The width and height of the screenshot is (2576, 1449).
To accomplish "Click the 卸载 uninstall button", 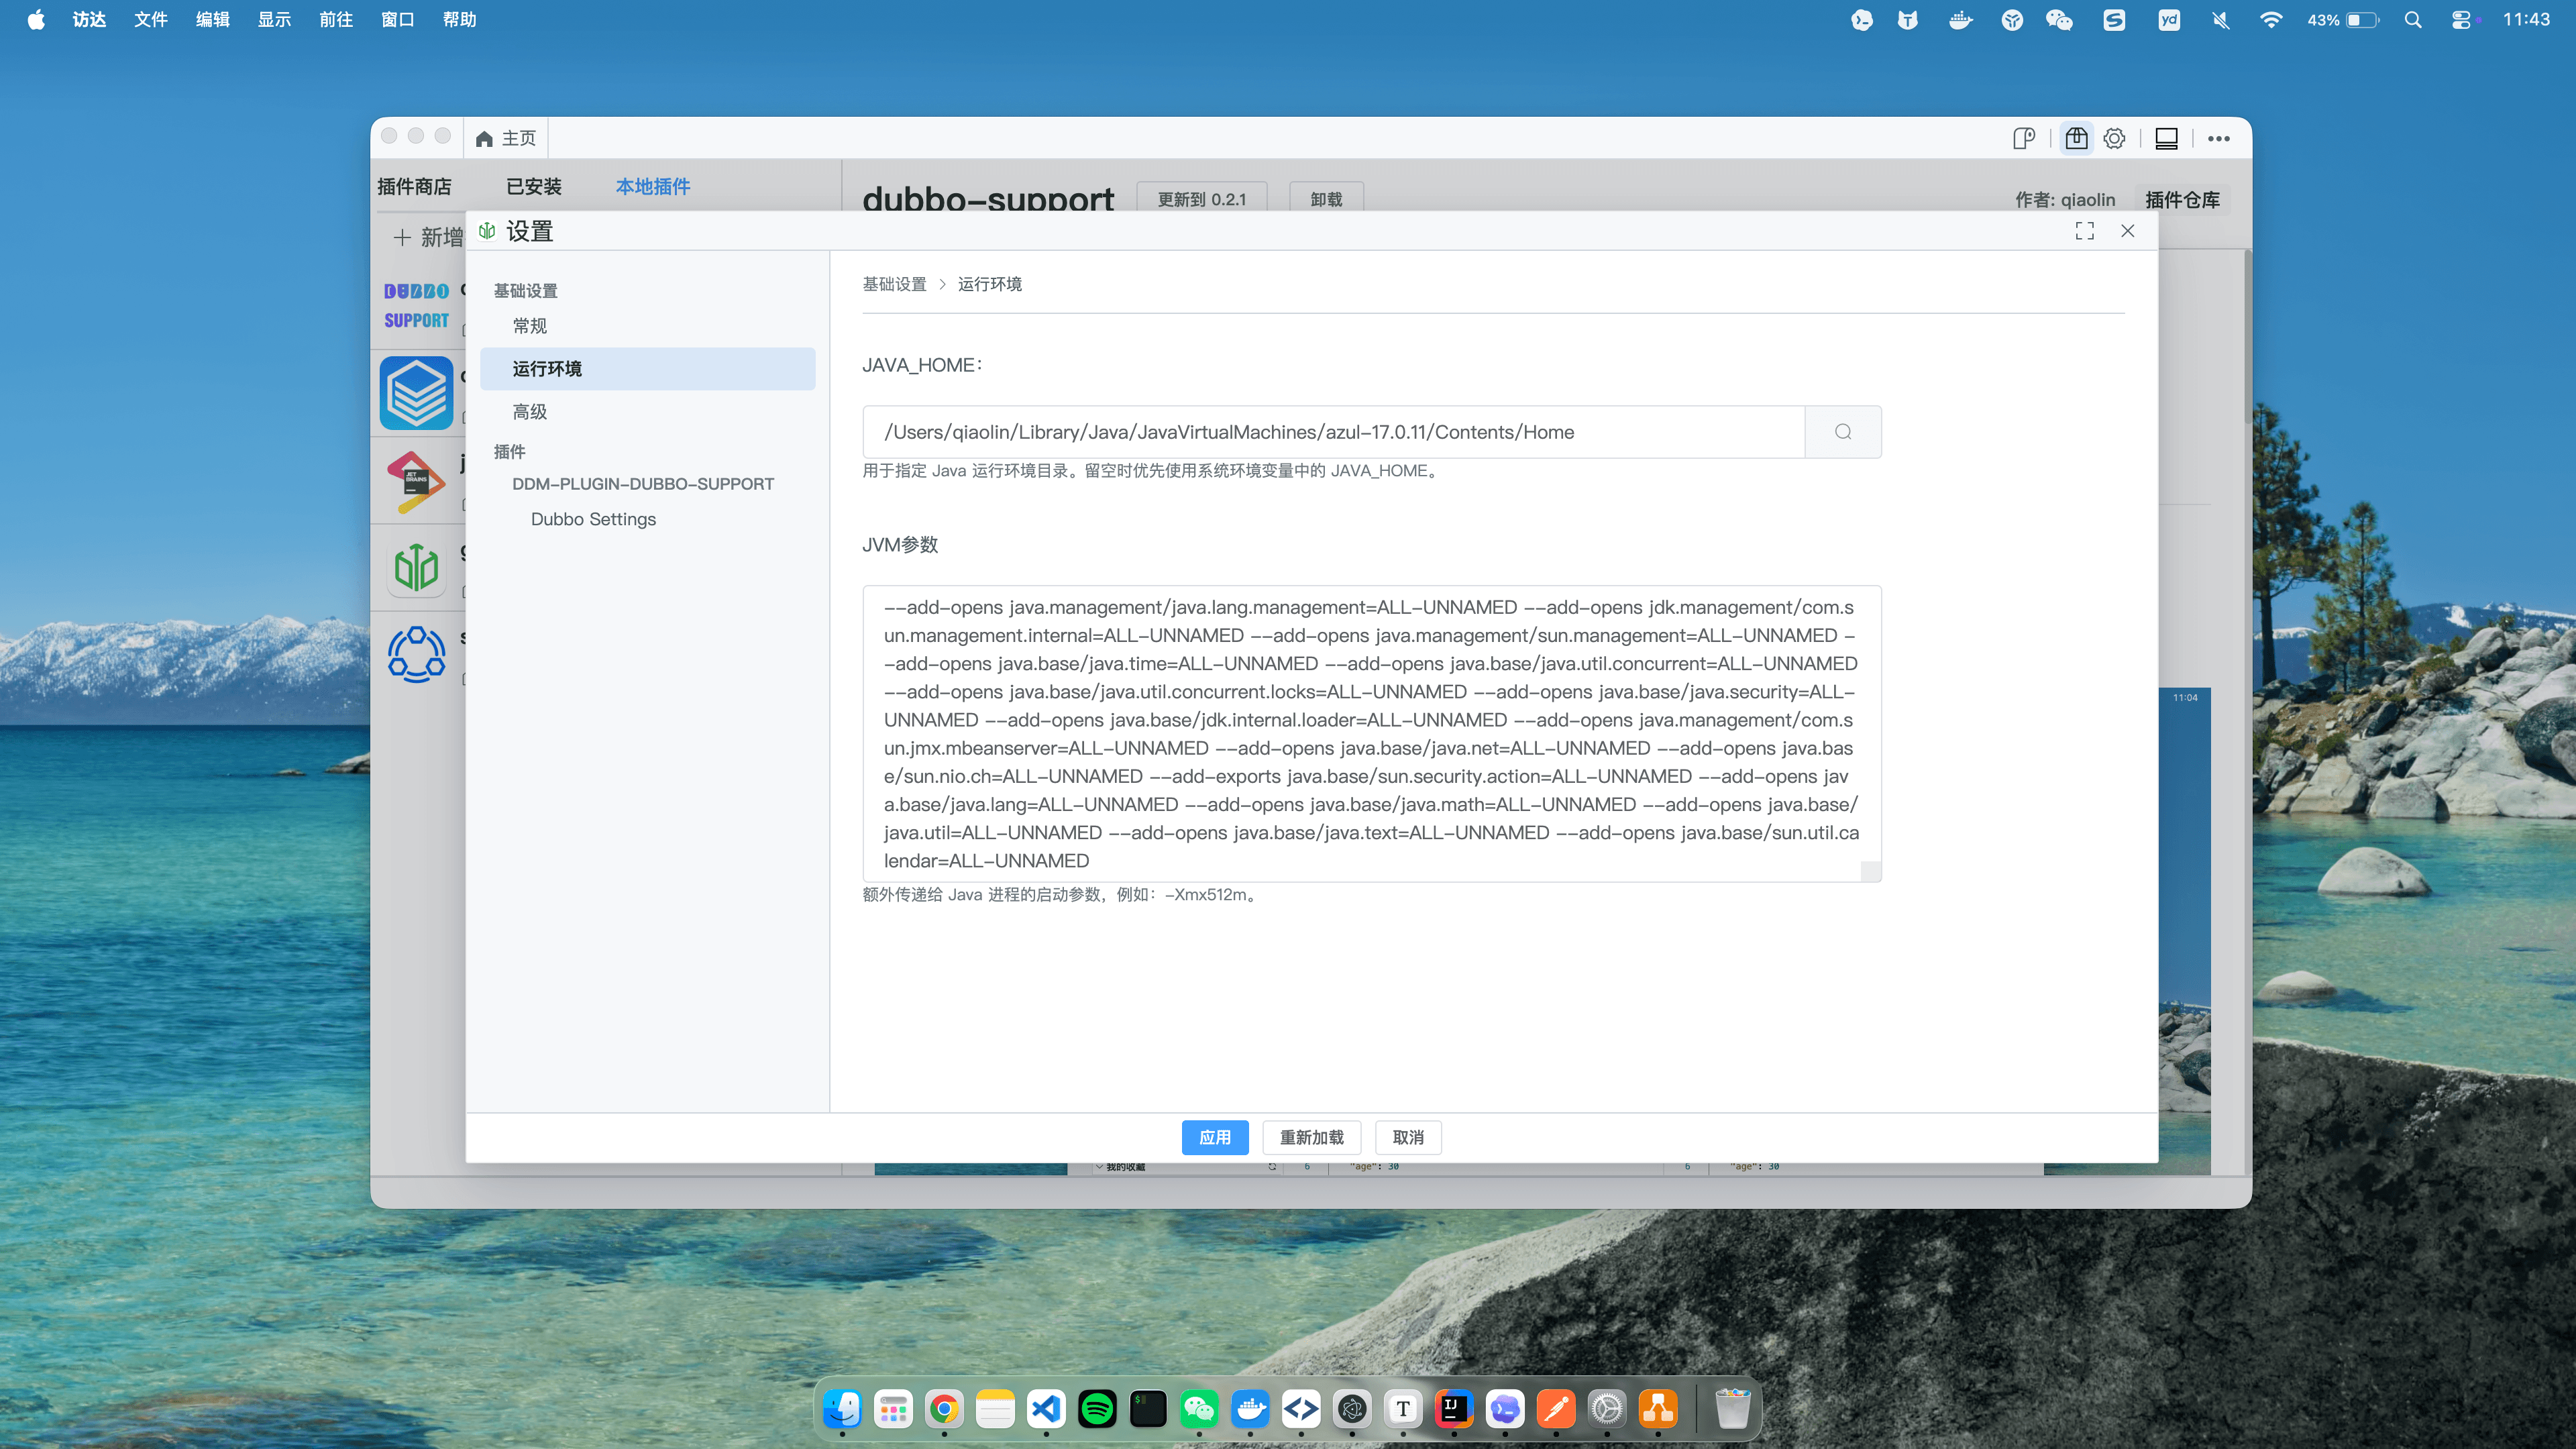I will (1326, 199).
